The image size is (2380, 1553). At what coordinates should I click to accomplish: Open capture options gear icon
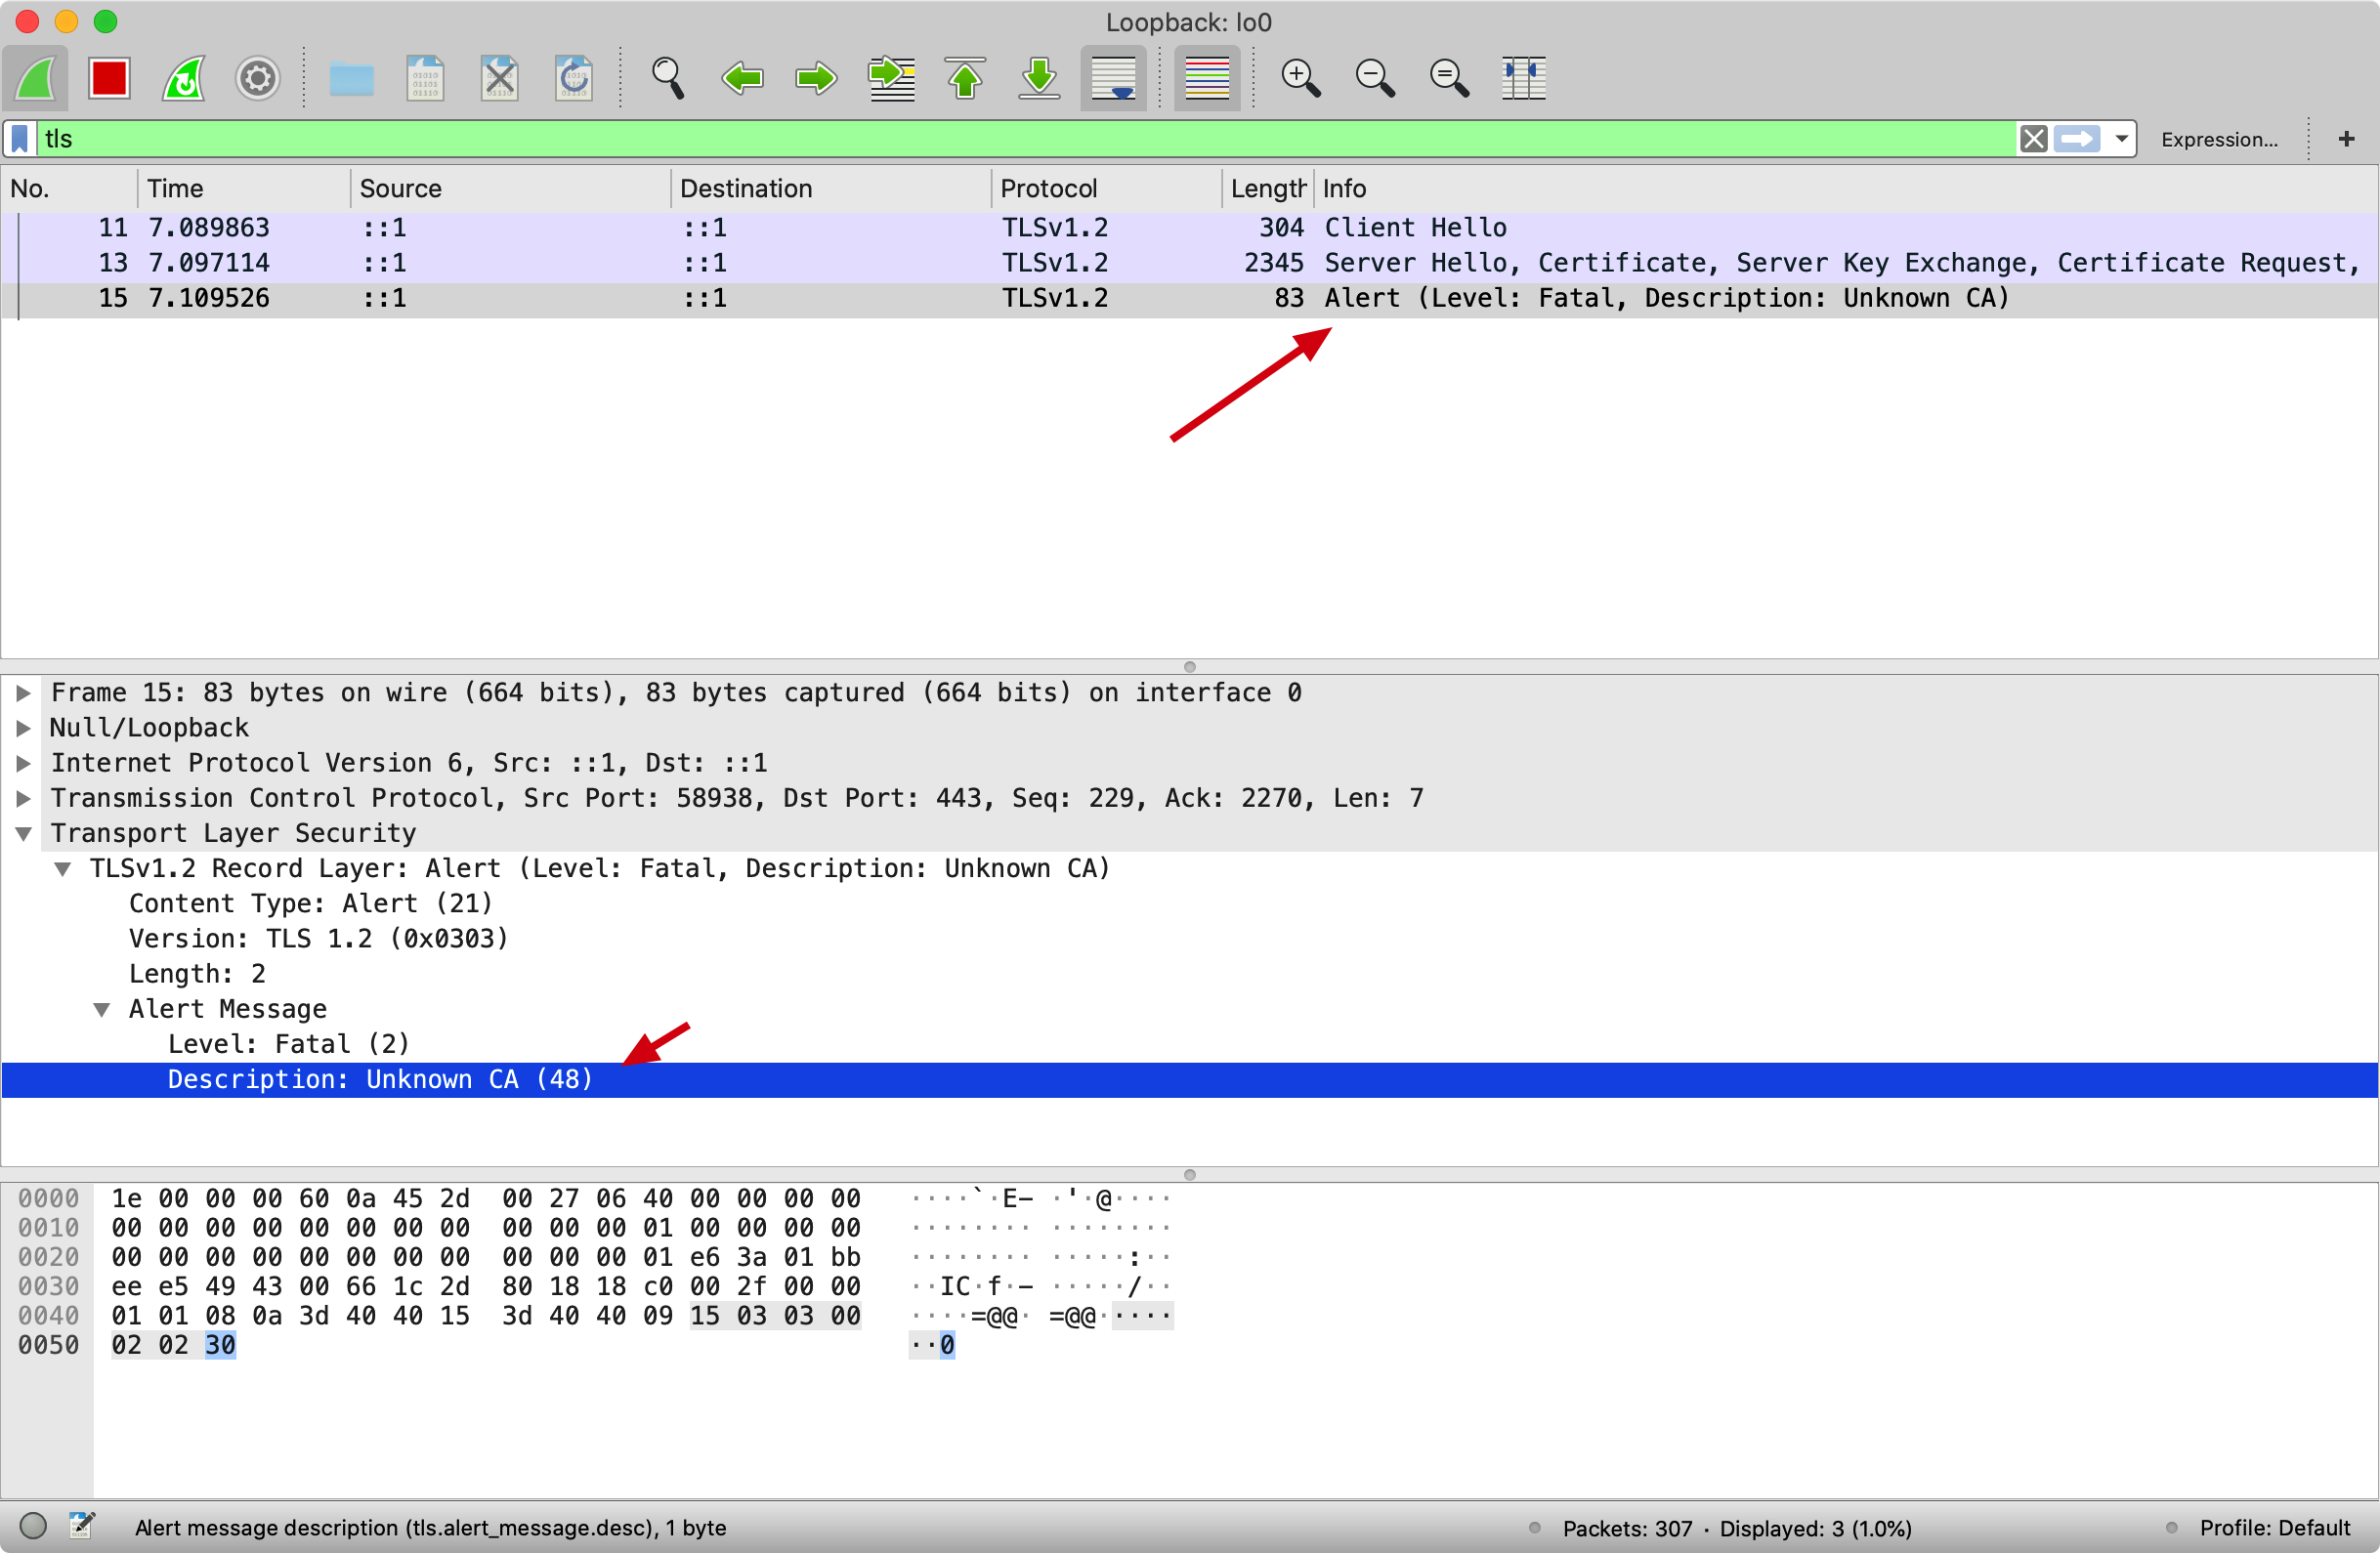257,78
